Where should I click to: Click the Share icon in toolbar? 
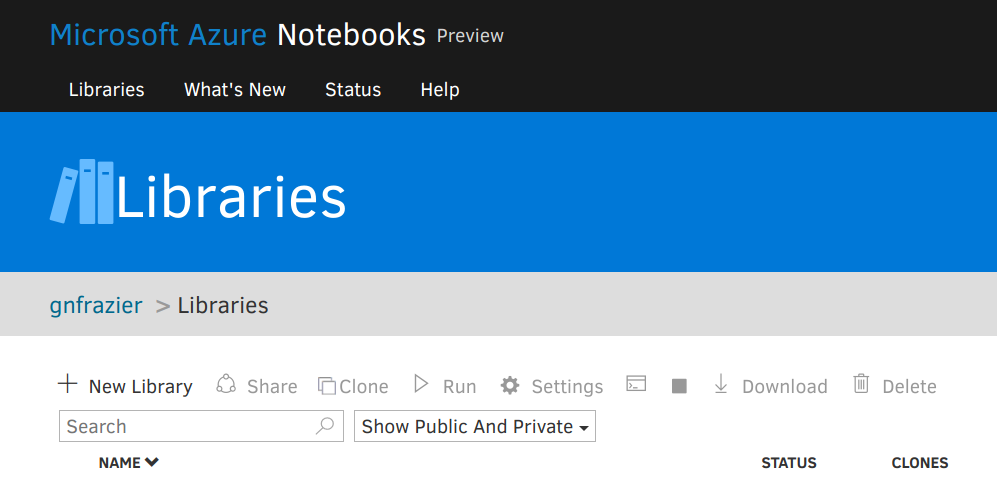[226, 384]
